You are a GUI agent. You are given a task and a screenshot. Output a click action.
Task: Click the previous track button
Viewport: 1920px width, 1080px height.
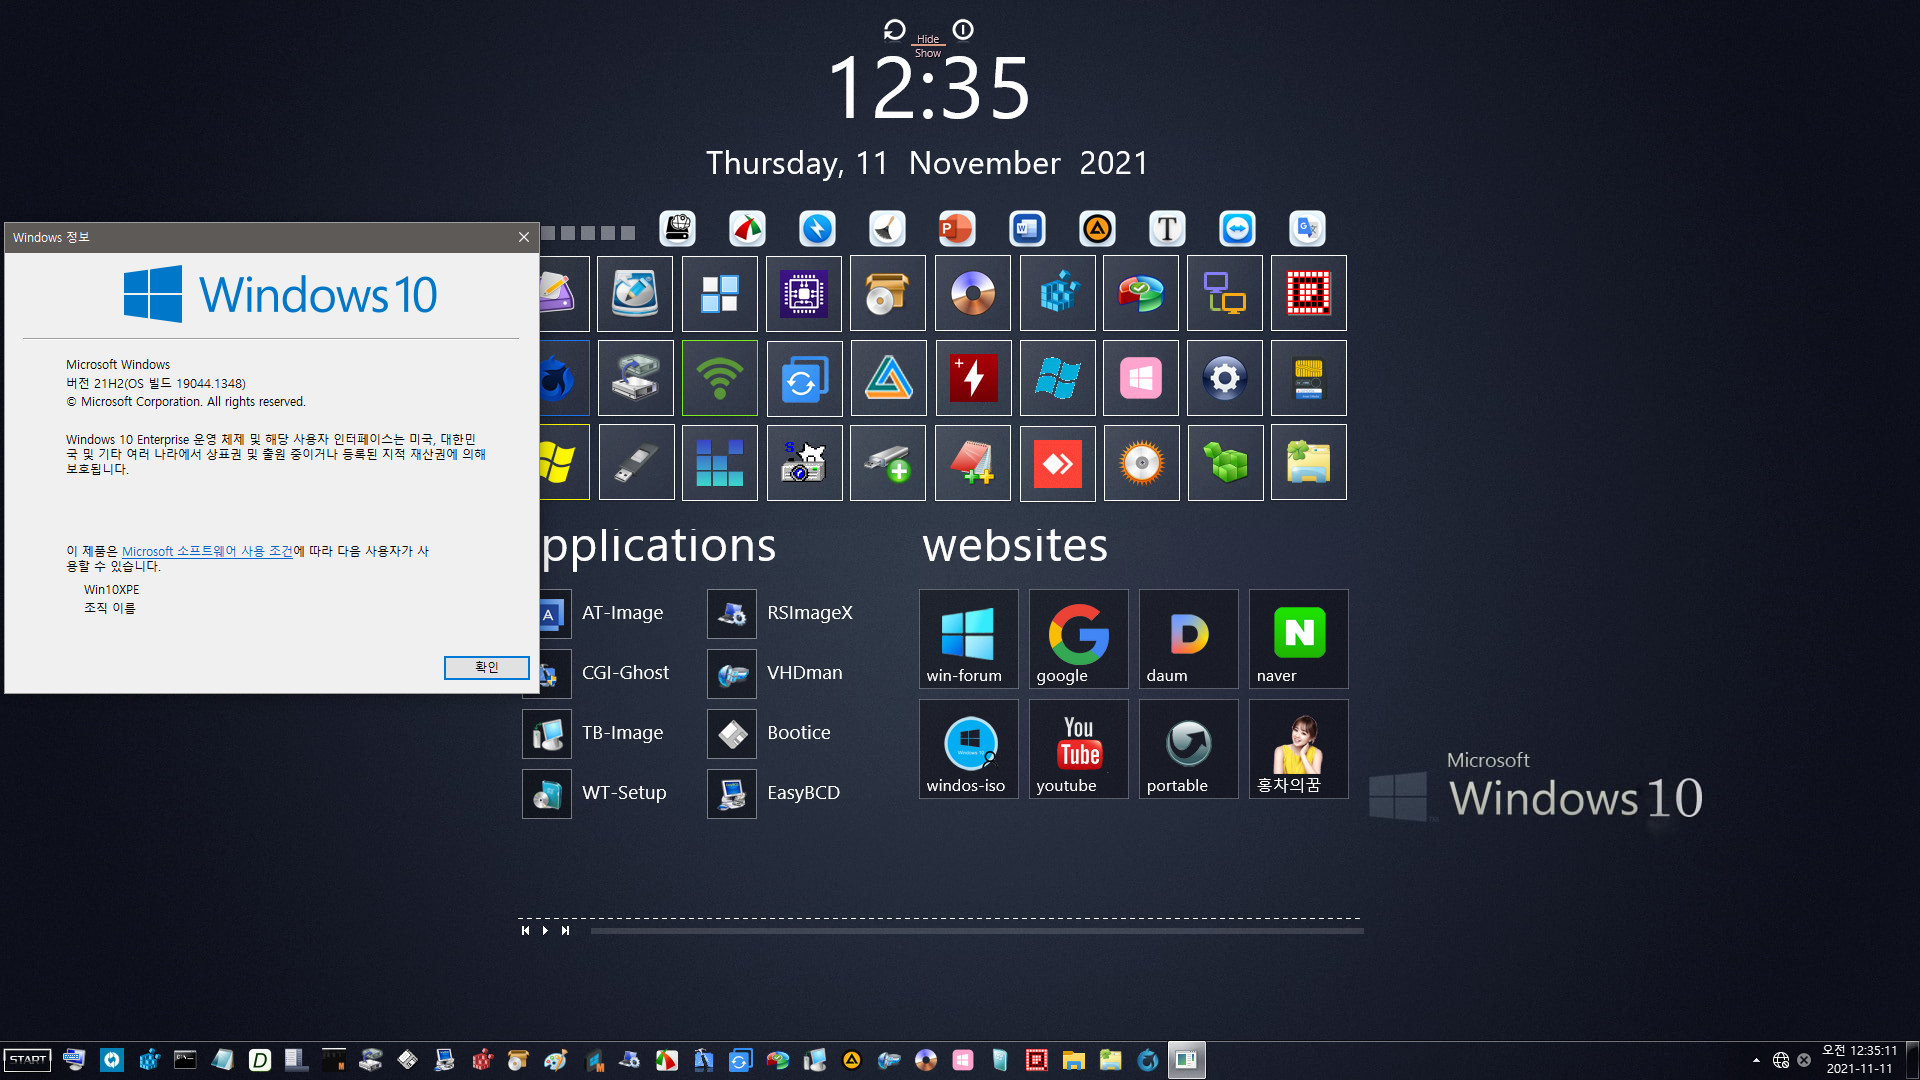click(525, 931)
